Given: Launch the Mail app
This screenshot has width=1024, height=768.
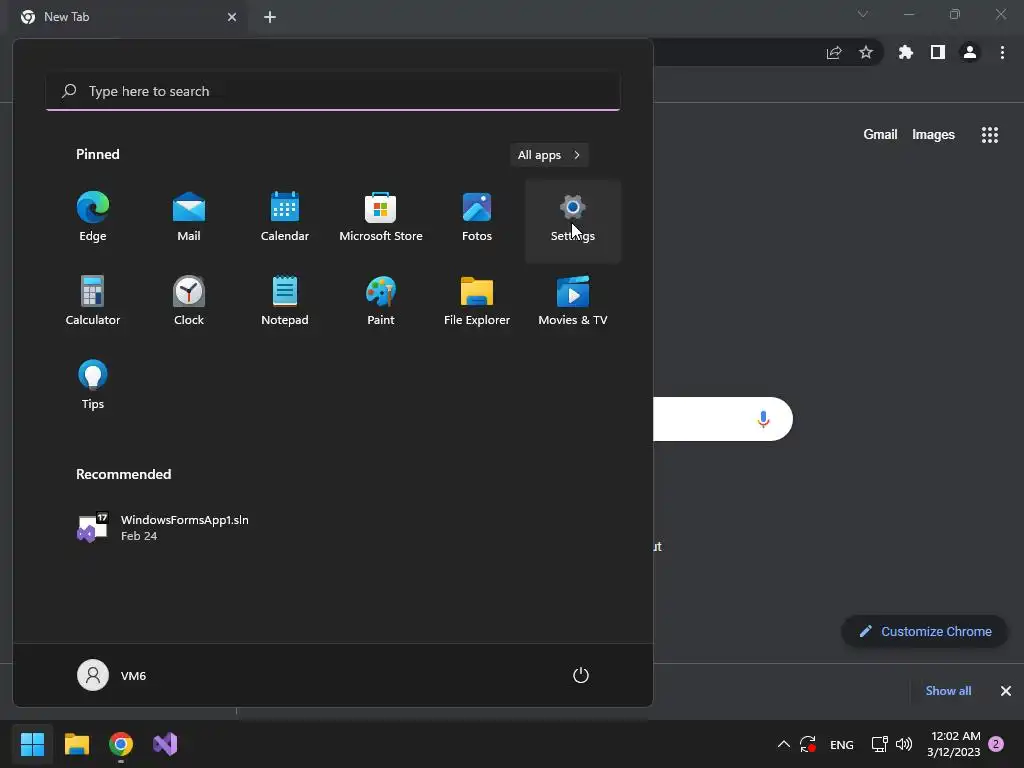Looking at the screenshot, I should [x=189, y=218].
